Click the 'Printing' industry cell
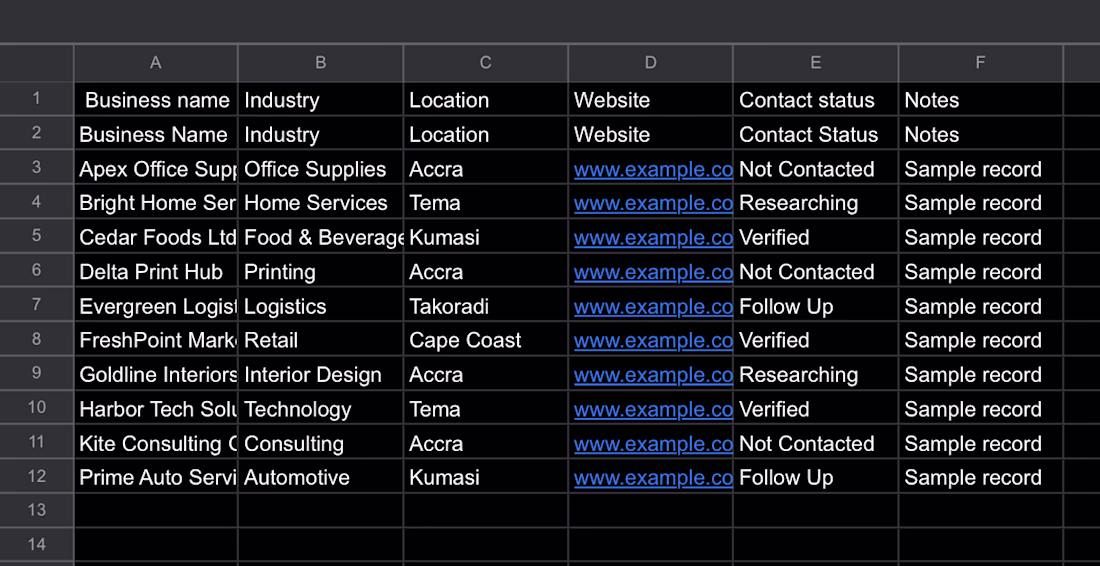This screenshot has width=1100, height=566. click(321, 271)
